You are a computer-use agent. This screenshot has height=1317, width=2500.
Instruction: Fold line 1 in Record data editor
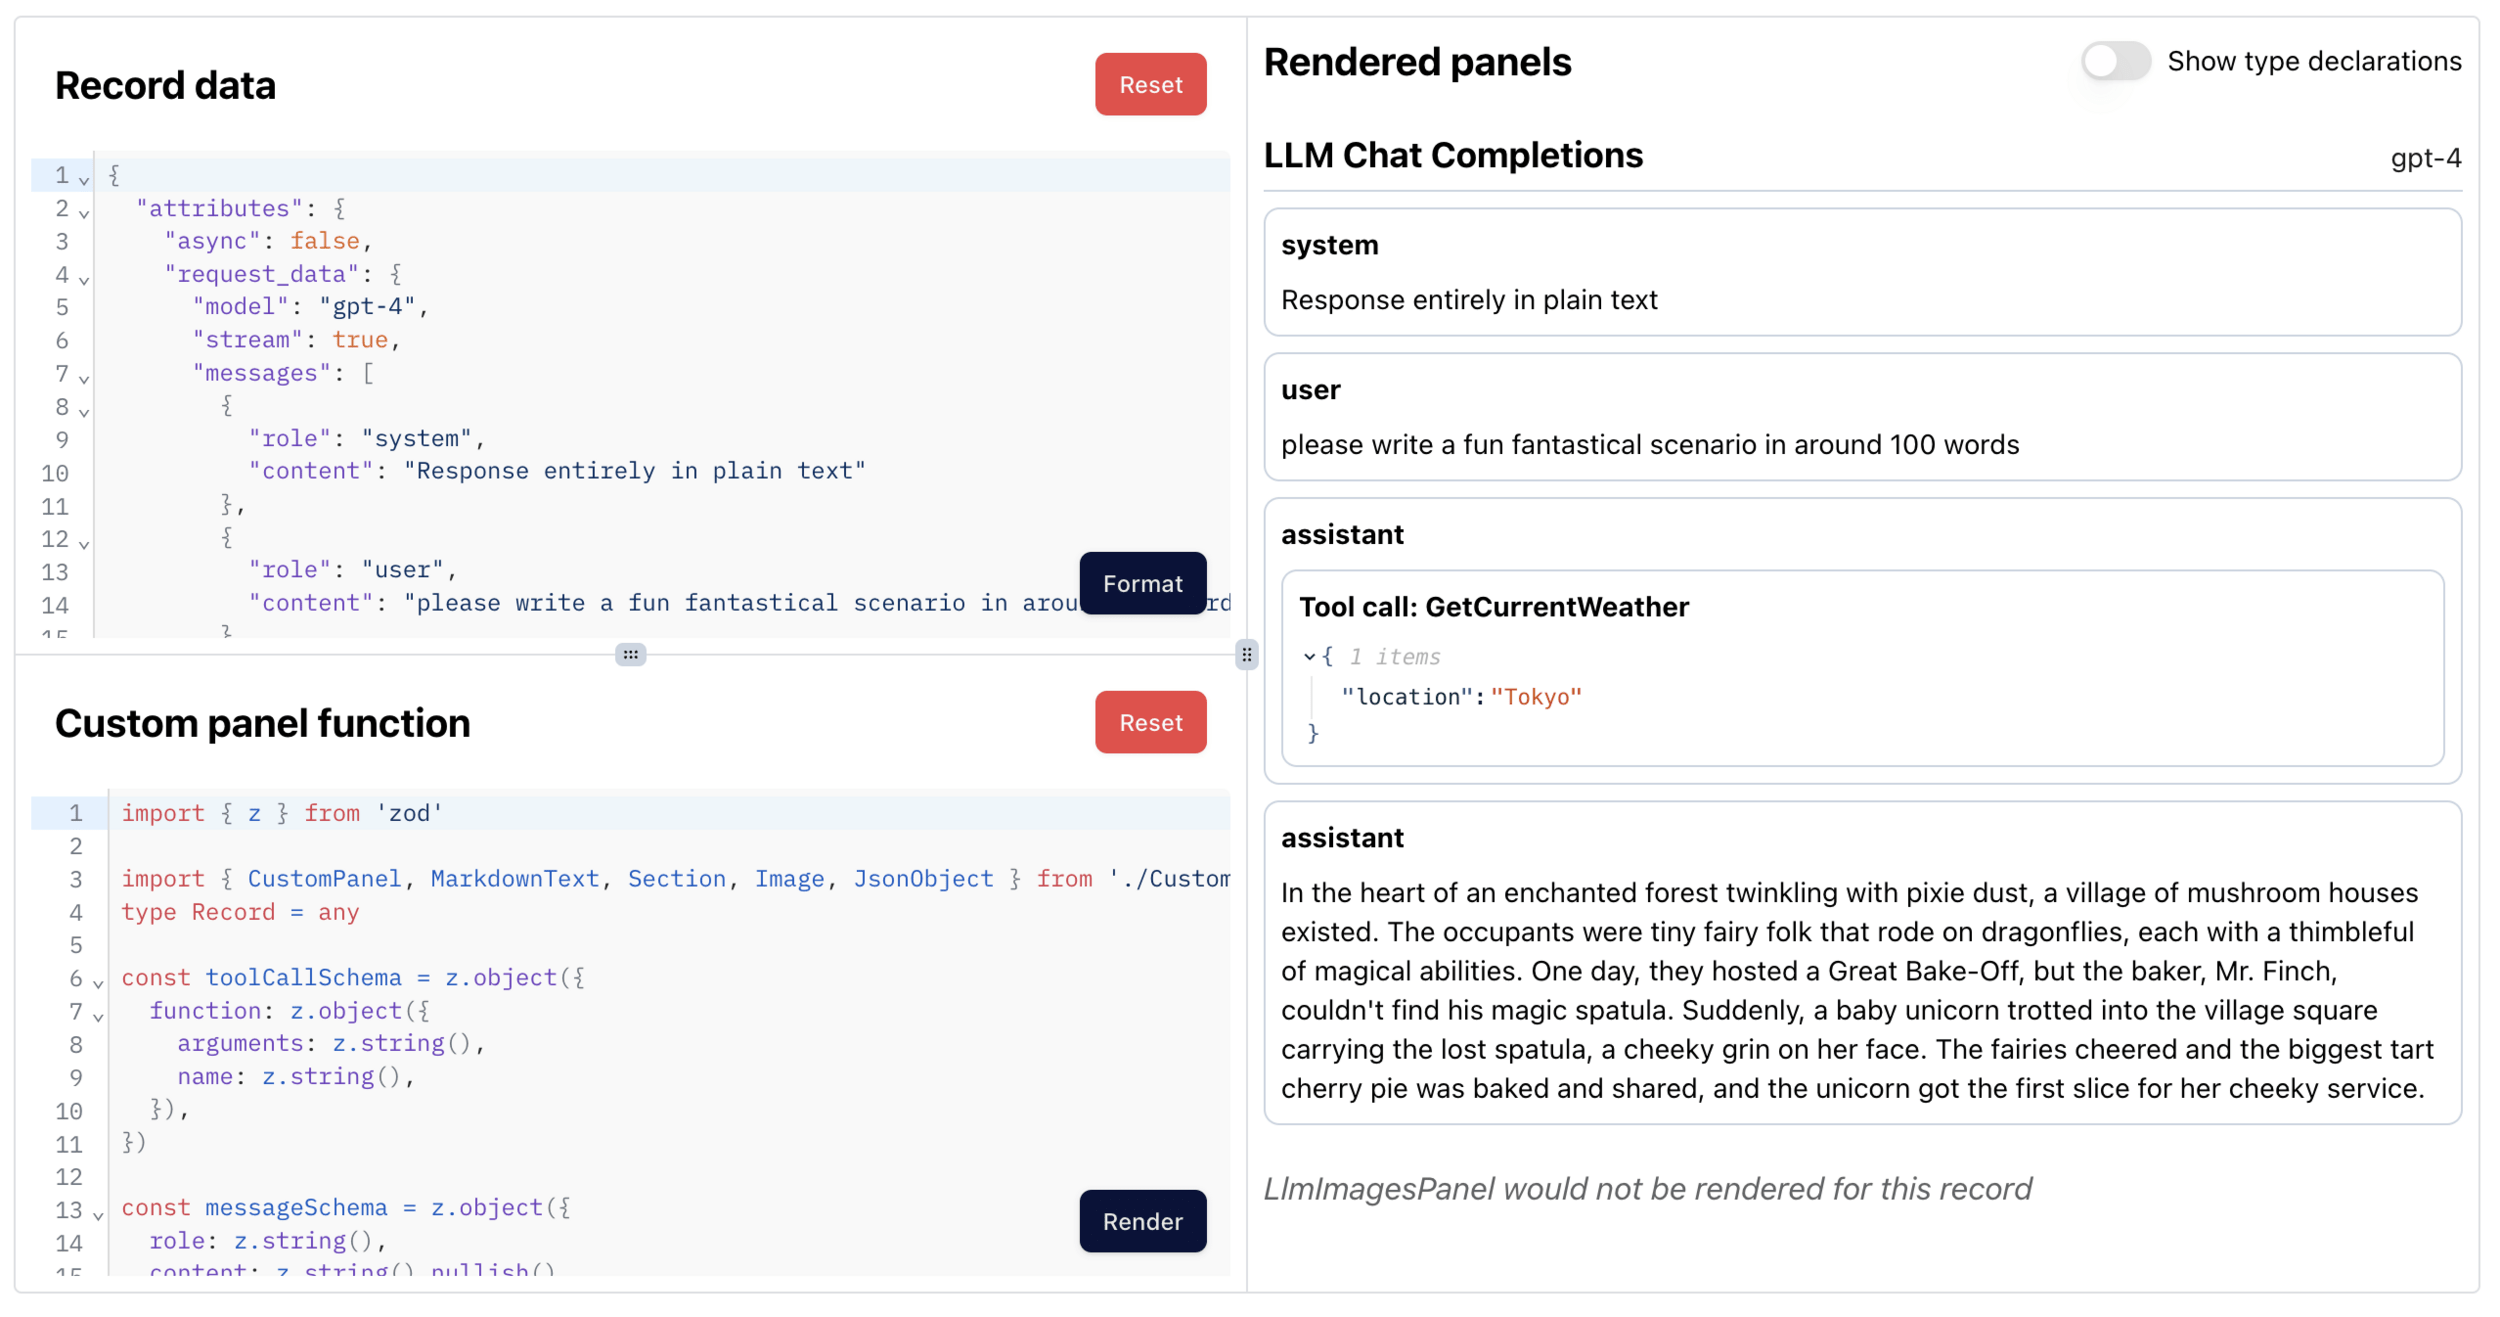point(85,180)
